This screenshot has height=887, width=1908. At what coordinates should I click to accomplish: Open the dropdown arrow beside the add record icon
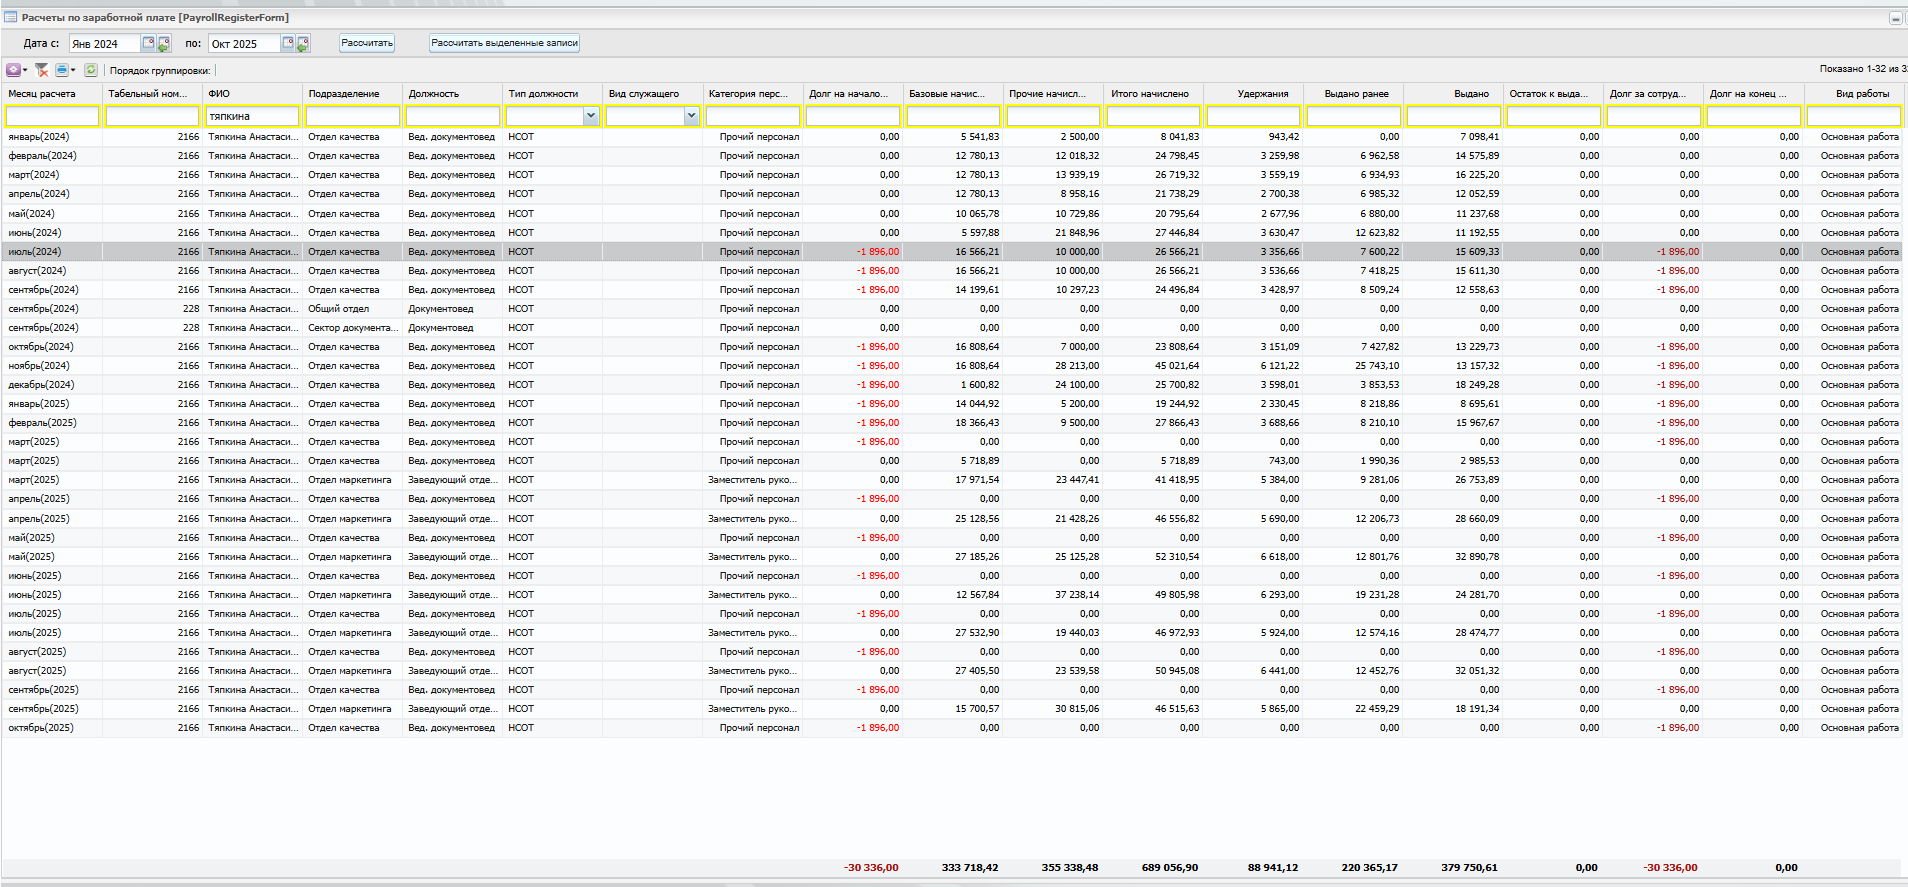25,70
